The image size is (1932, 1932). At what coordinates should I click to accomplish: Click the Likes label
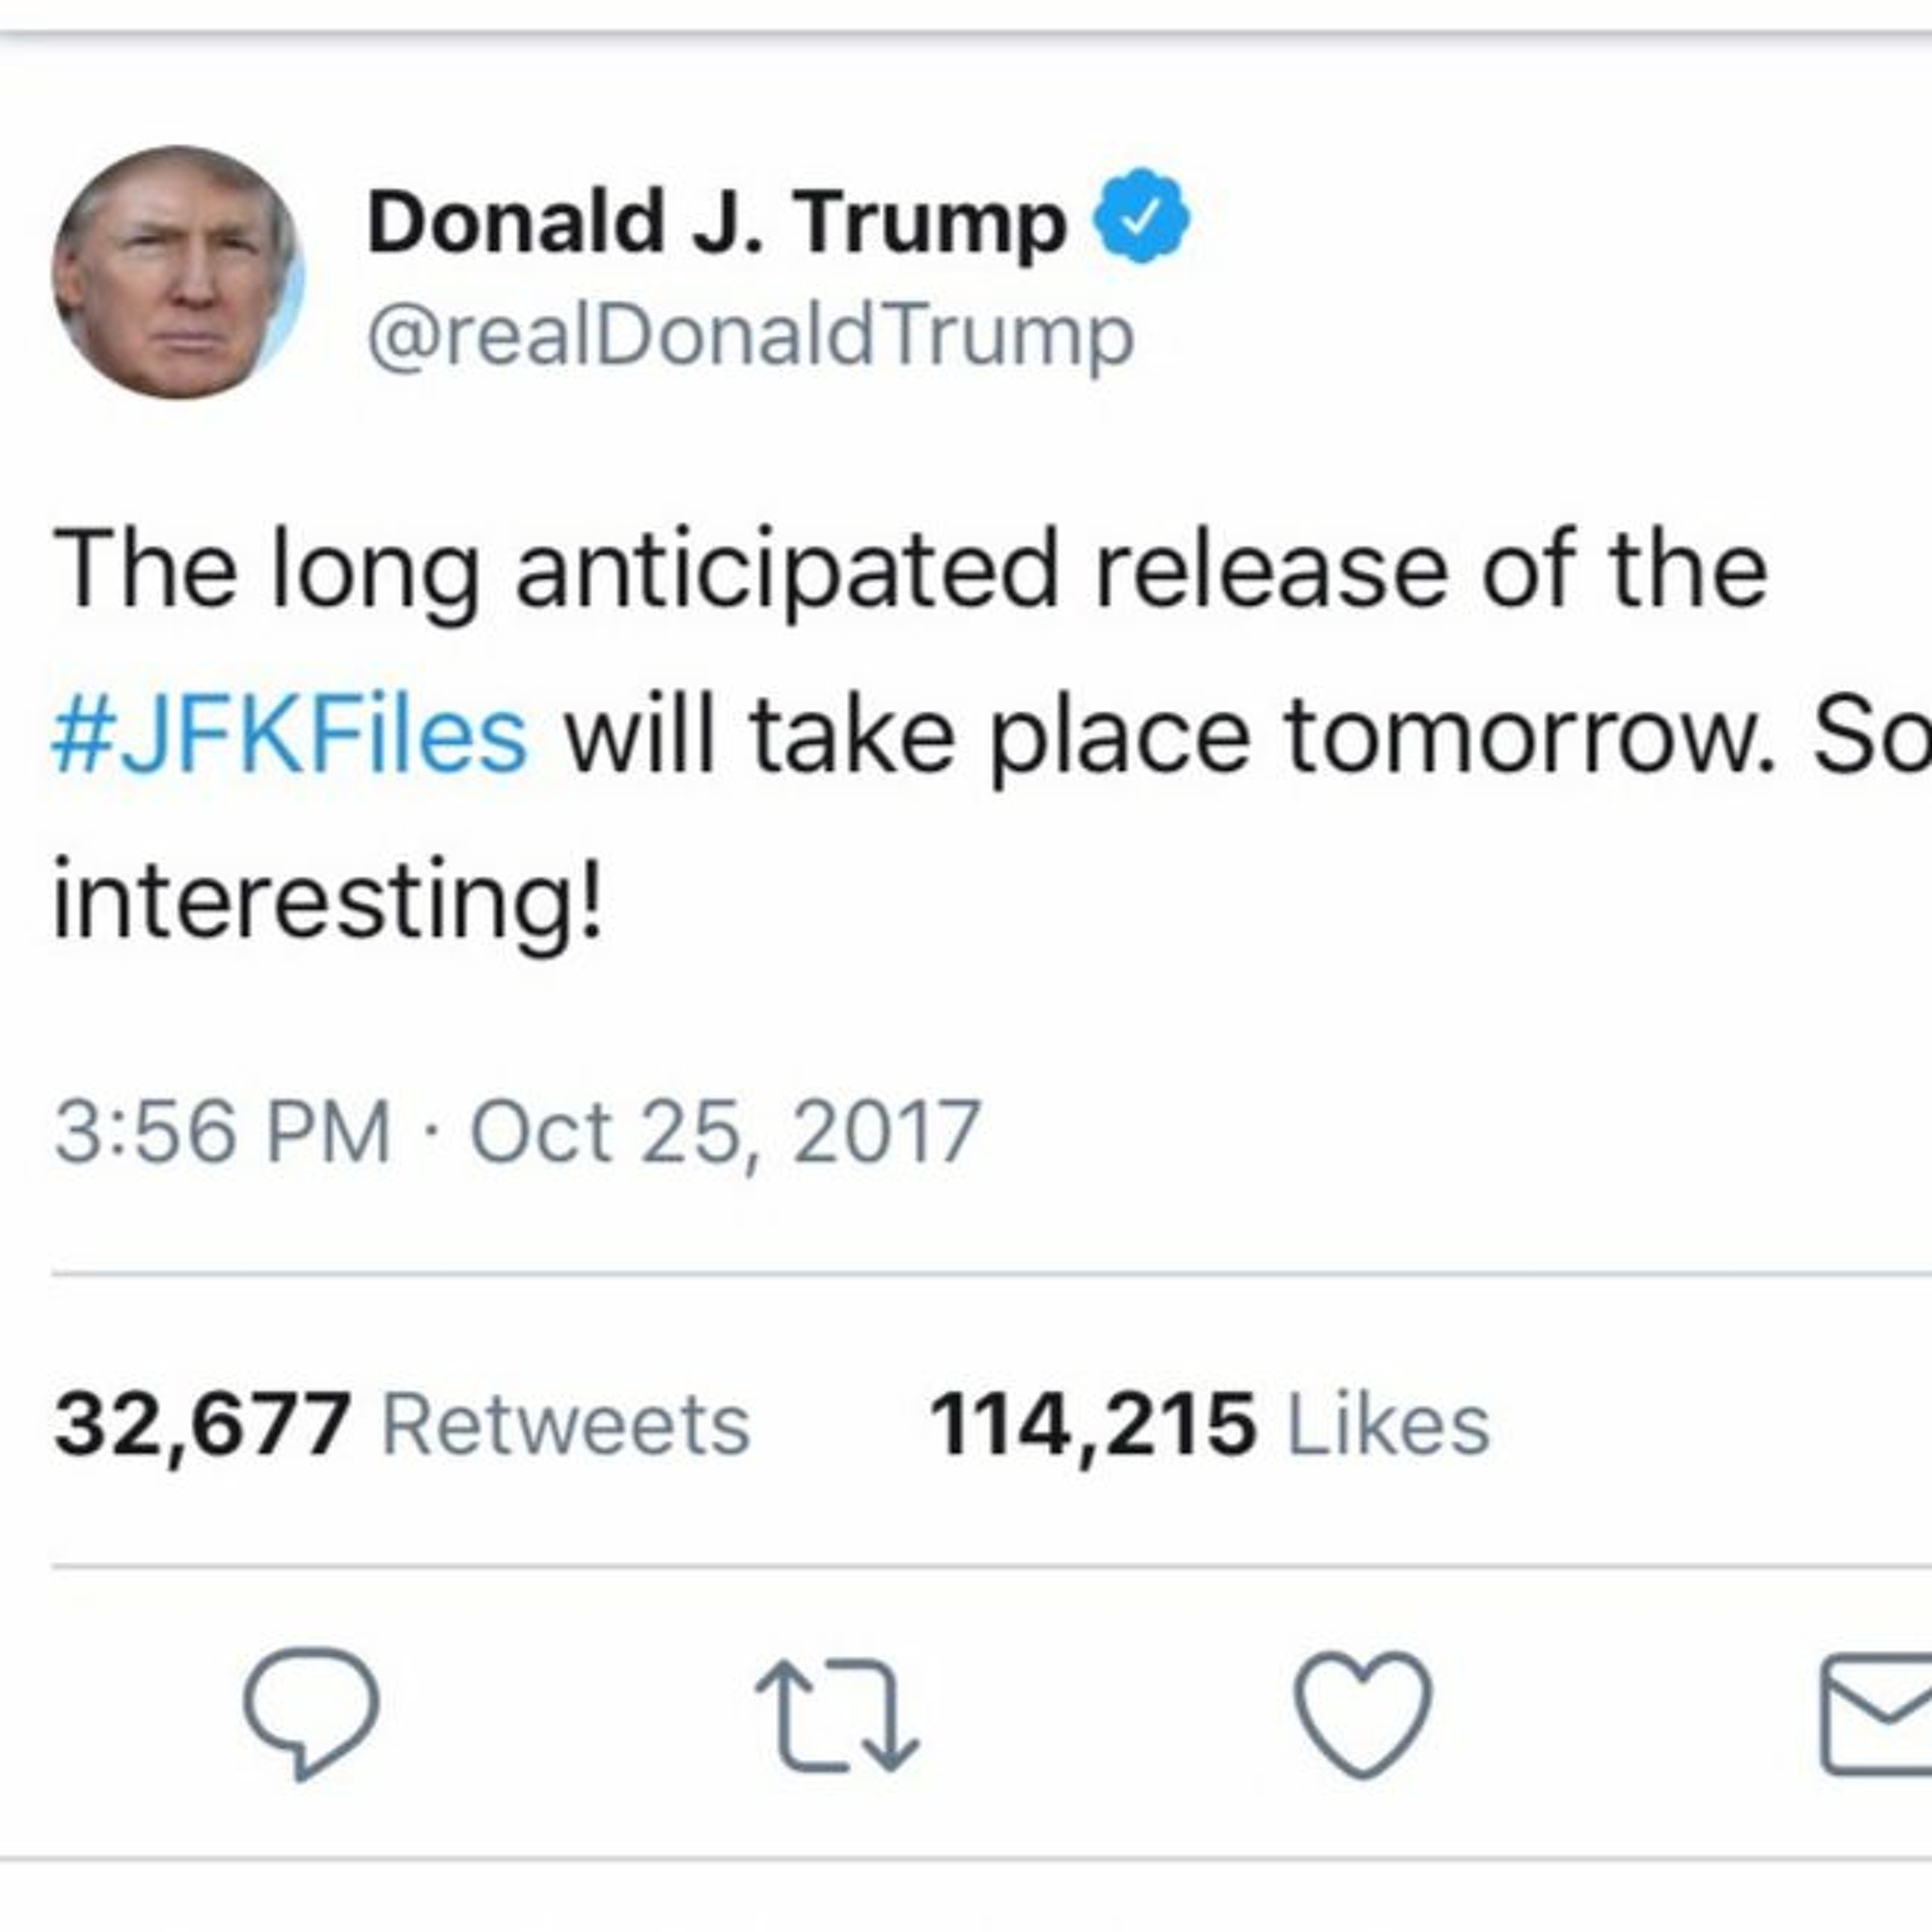[x=1387, y=1424]
